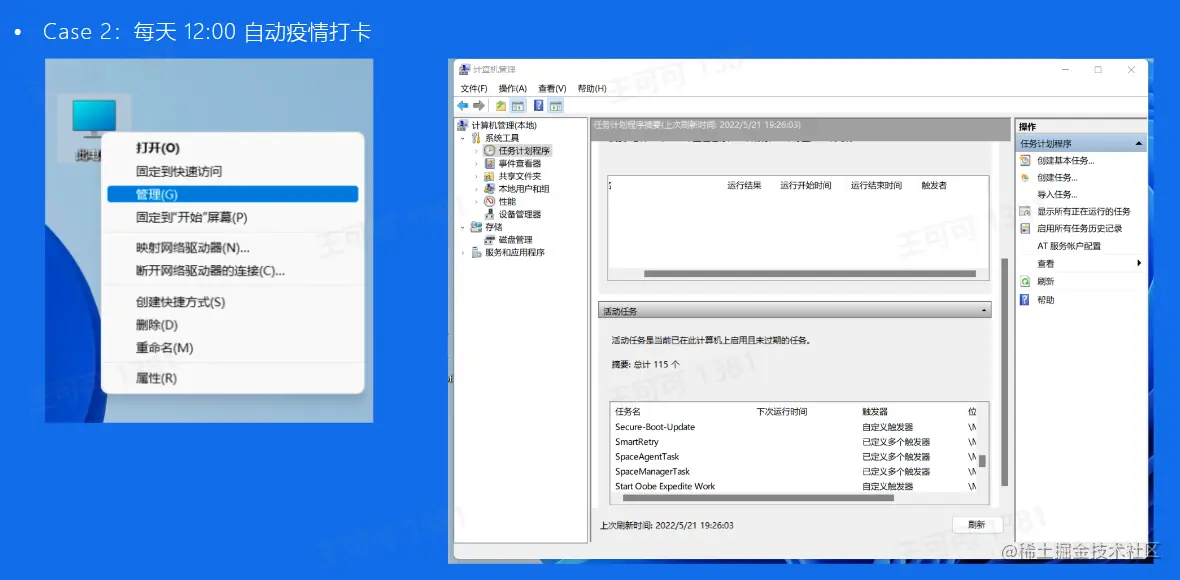Screen dimensions: 1180x580
Task: Expand the 任务计划程序 tree node arrow
Action: click(476, 151)
